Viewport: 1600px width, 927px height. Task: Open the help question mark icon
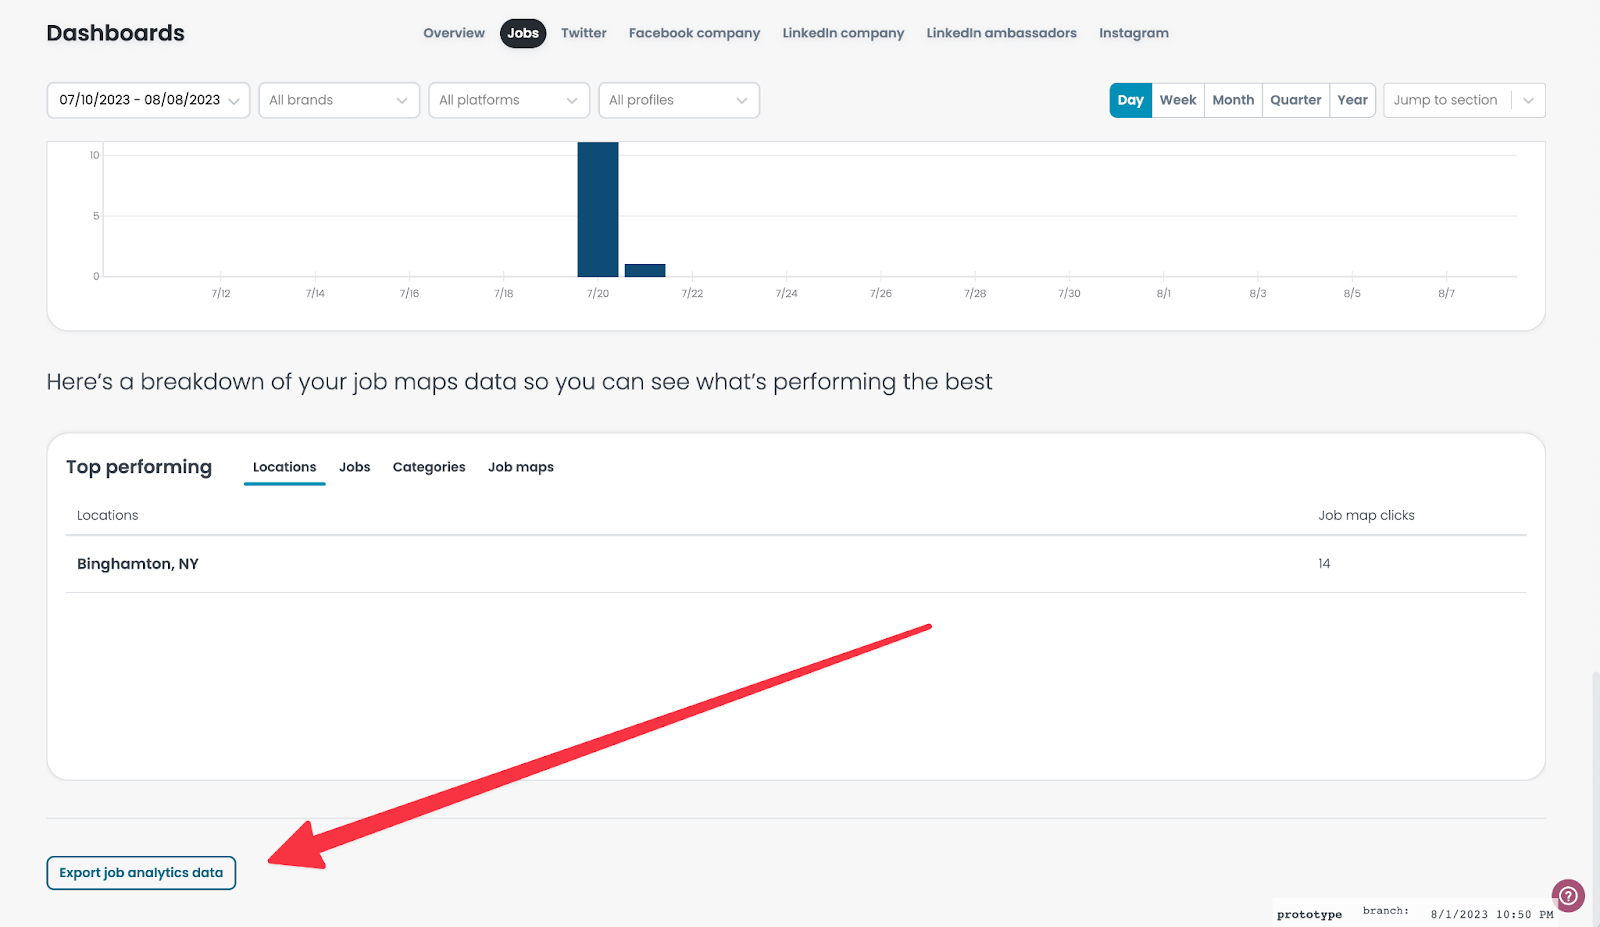(1568, 895)
